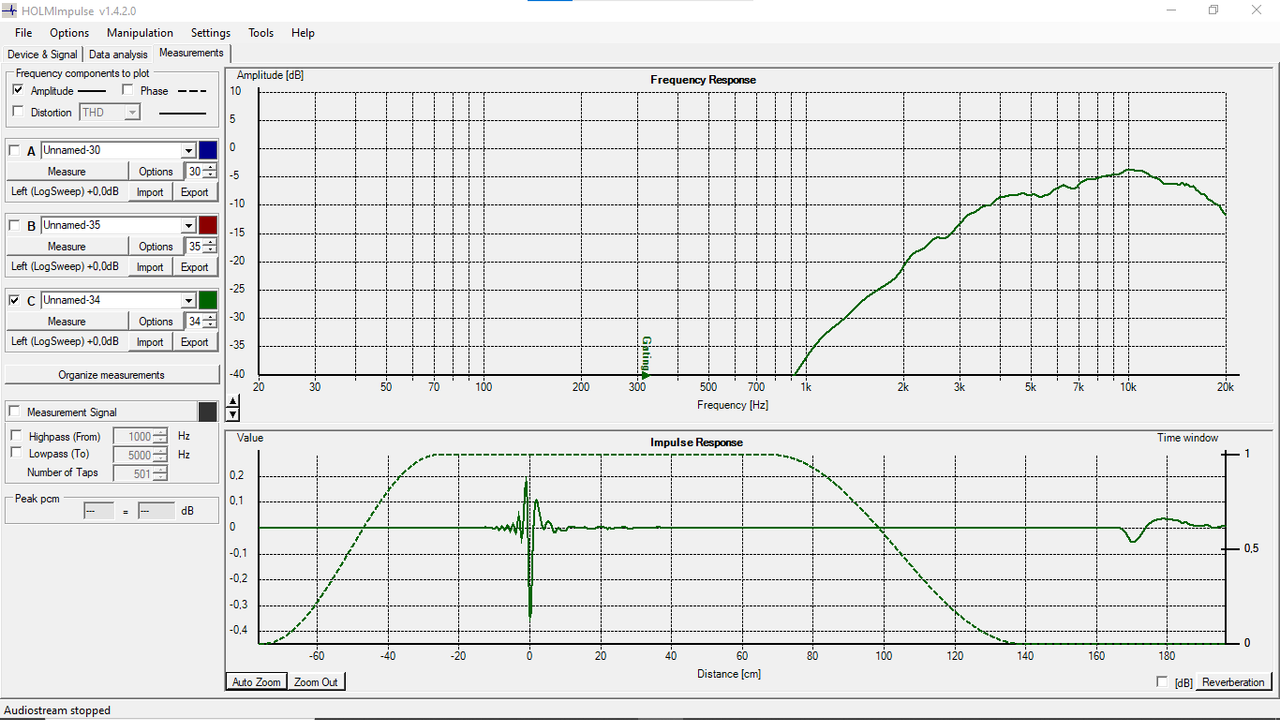Image resolution: width=1280 pixels, height=720 pixels.
Task: Click the dark red color swatch for slot B
Action: pyautogui.click(x=208, y=225)
